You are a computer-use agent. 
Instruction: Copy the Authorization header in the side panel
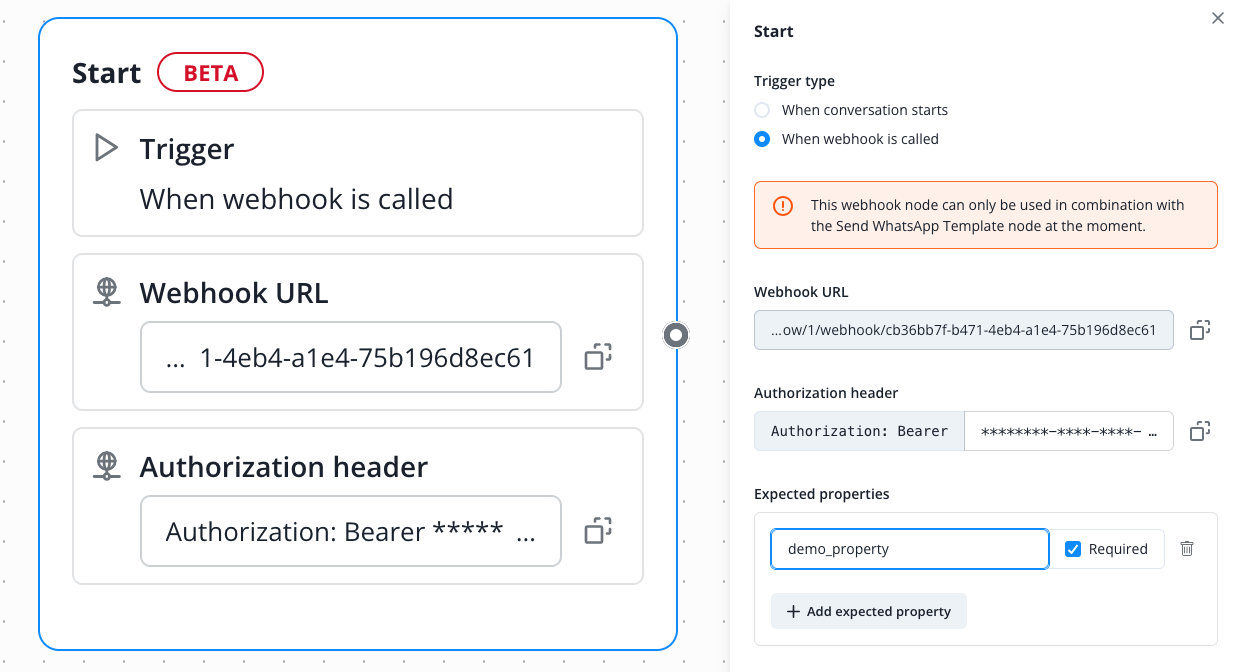point(1200,431)
